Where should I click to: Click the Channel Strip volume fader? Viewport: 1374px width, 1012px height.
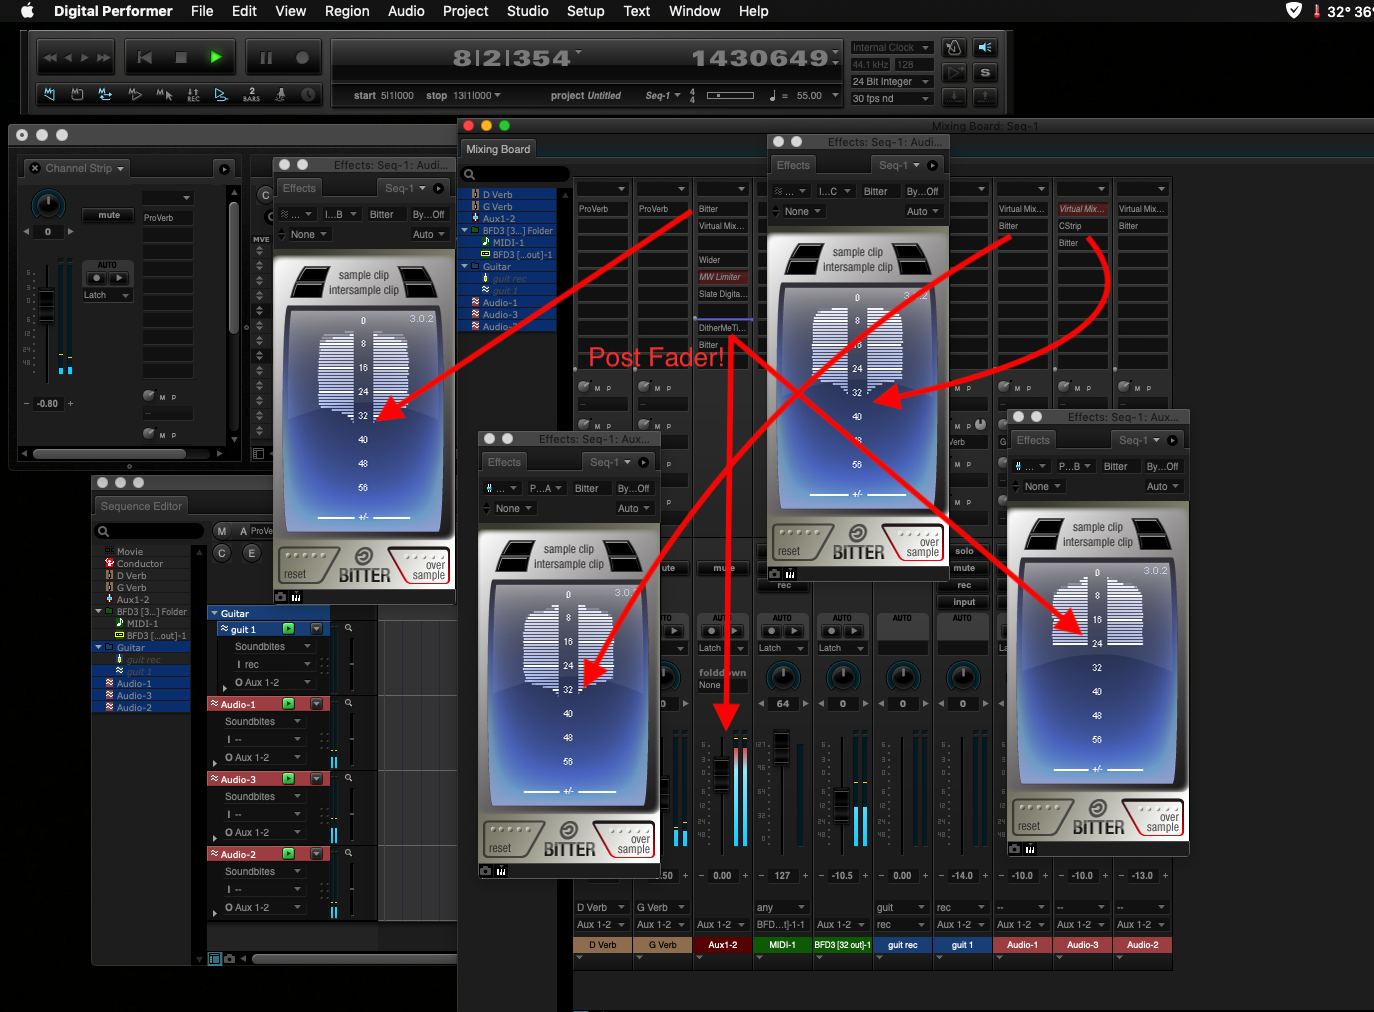(x=46, y=305)
